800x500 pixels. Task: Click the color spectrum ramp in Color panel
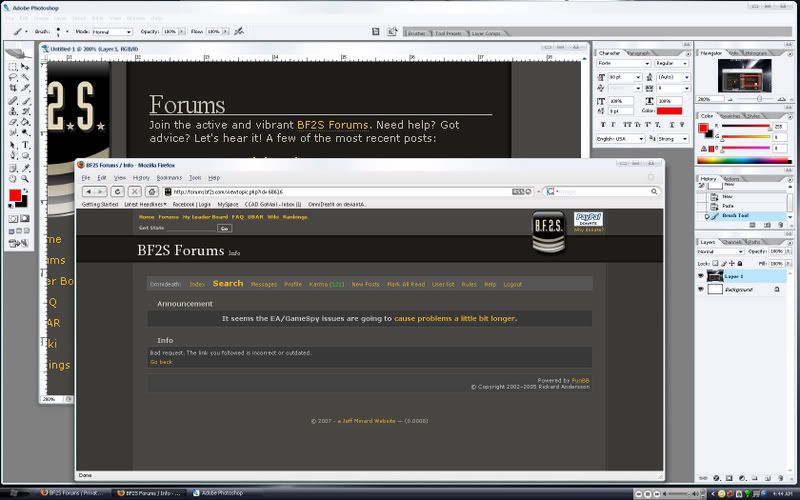(743, 161)
